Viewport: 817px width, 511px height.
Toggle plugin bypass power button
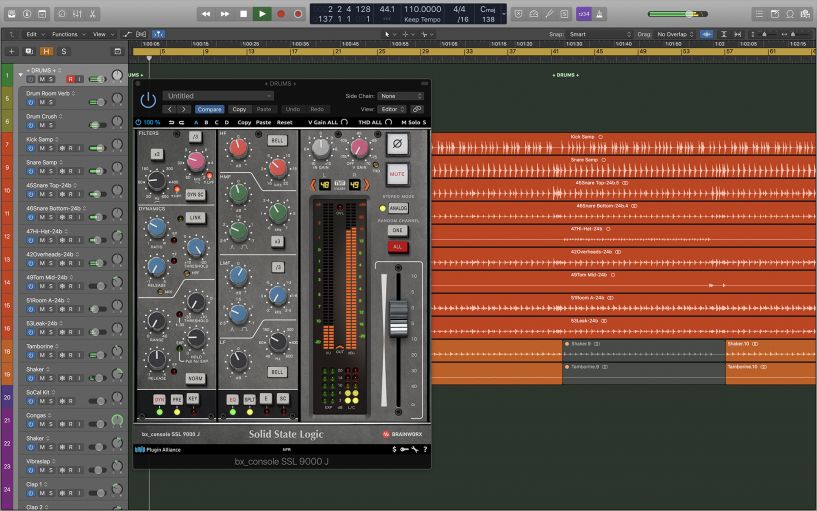point(148,100)
